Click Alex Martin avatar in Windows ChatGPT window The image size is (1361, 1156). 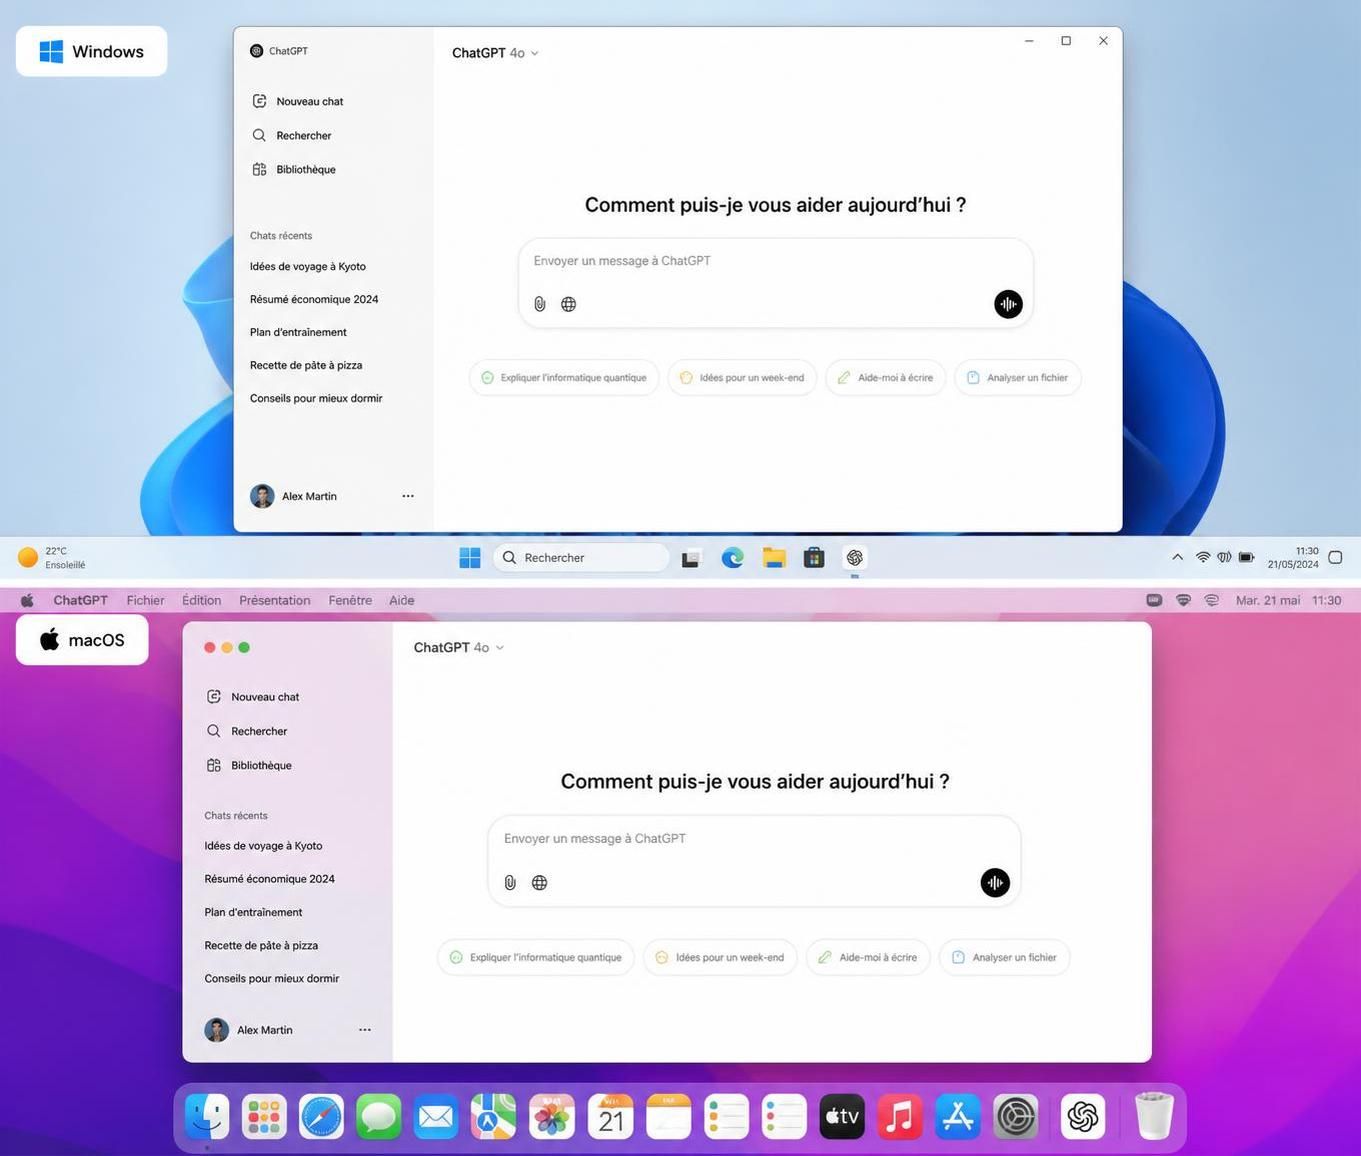(262, 496)
